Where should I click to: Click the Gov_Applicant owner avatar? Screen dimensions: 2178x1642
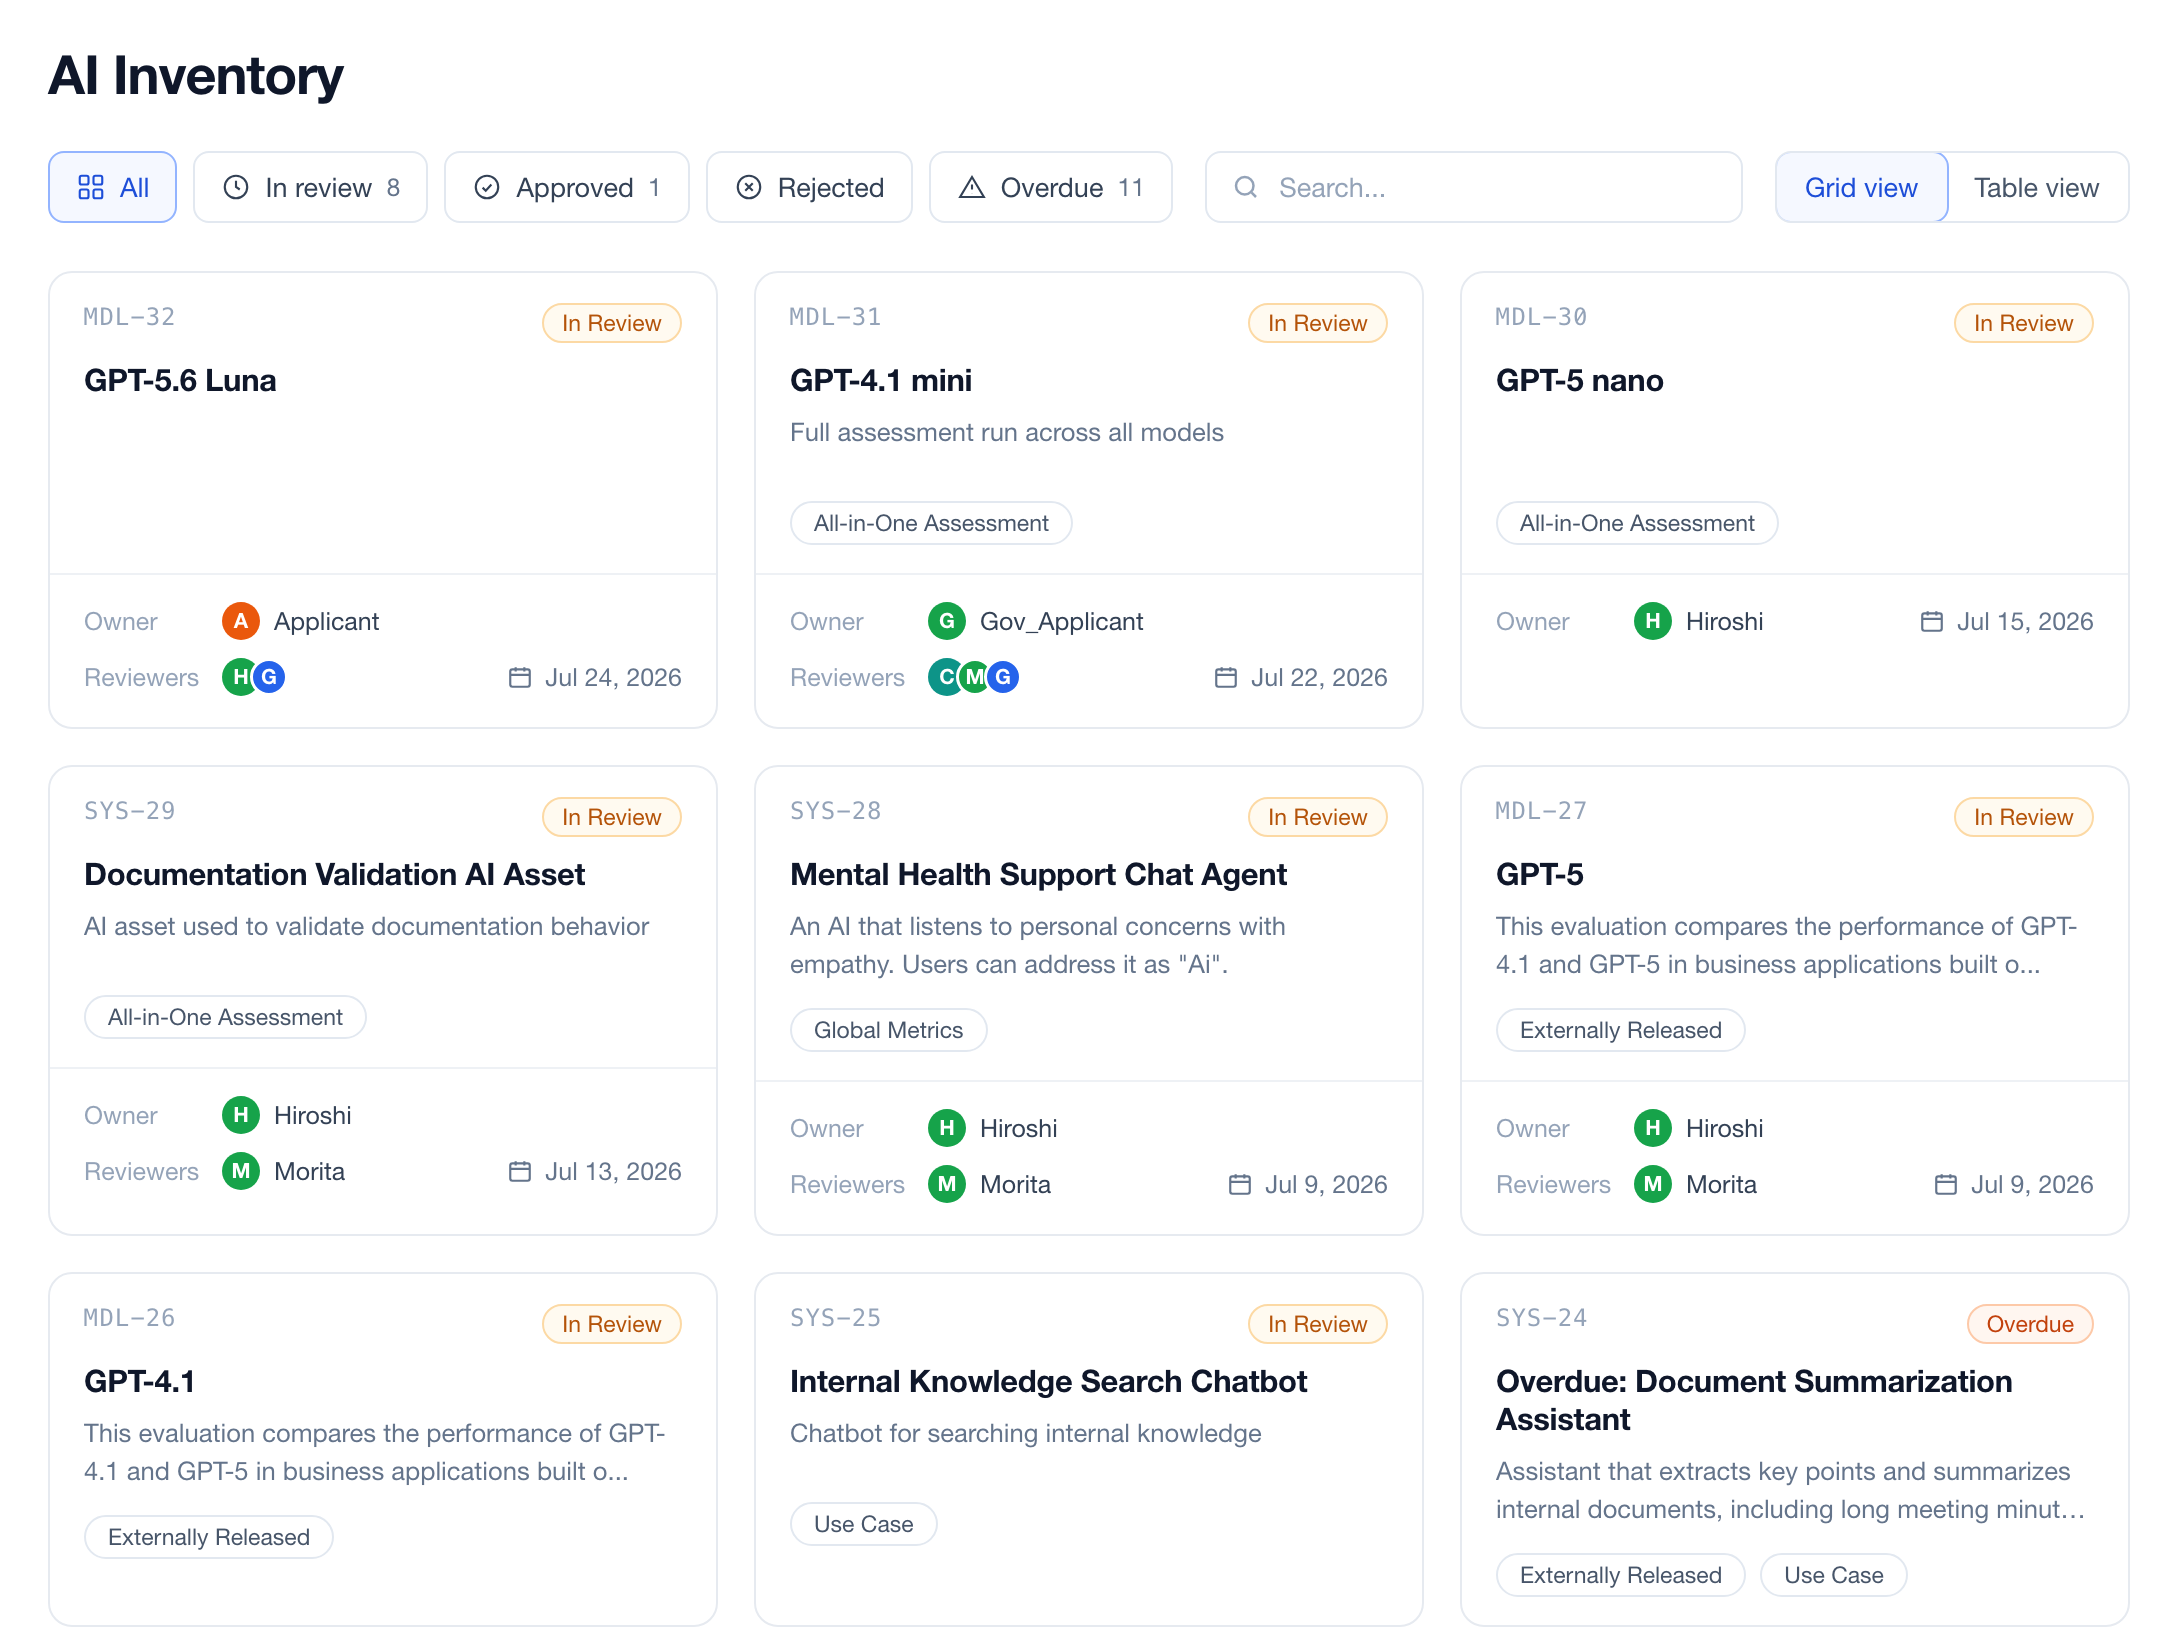click(947, 621)
